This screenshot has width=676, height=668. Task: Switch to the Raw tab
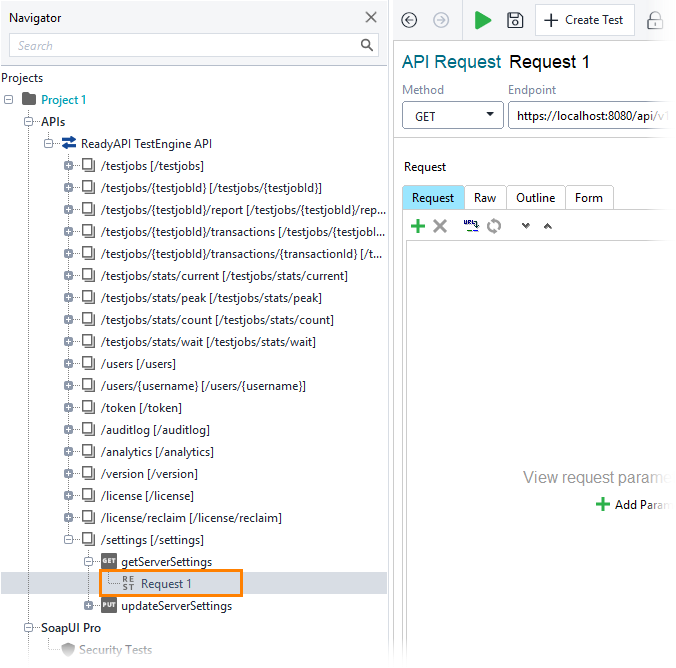point(485,198)
